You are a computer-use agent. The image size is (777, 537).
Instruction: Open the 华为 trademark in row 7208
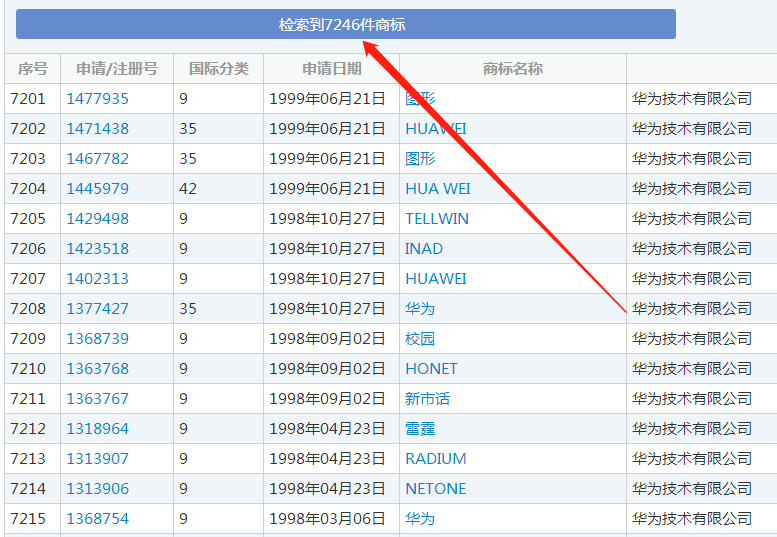(x=420, y=309)
